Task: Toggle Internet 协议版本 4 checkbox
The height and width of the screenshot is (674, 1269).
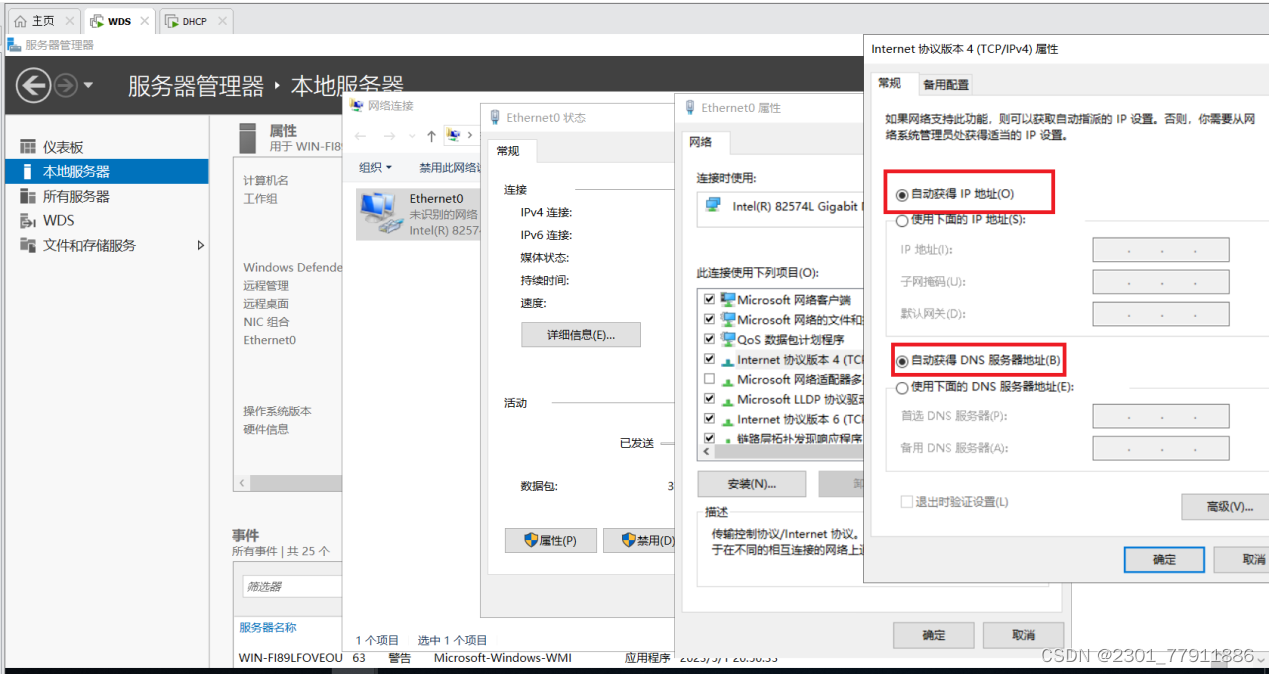Action: [x=710, y=359]
